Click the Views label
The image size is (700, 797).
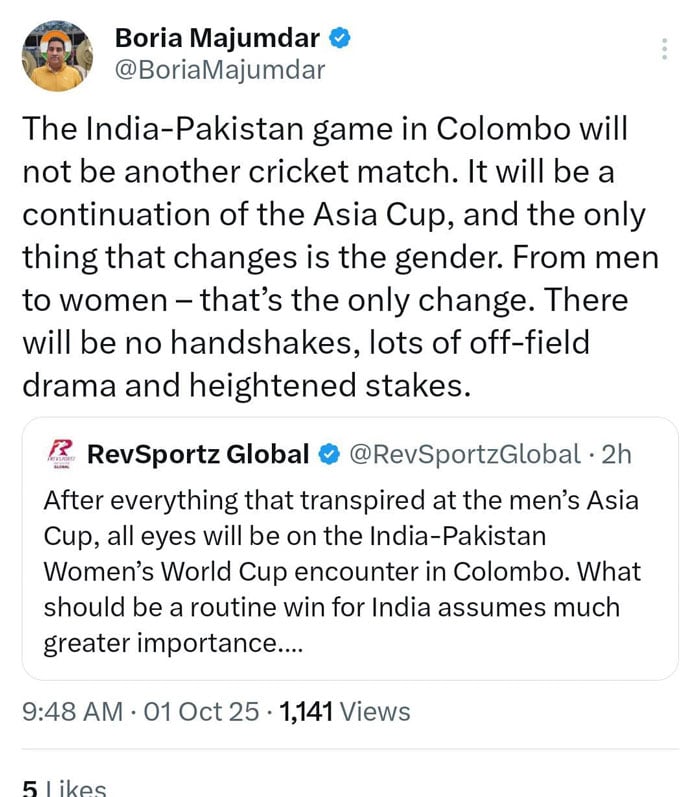[375, 712]
